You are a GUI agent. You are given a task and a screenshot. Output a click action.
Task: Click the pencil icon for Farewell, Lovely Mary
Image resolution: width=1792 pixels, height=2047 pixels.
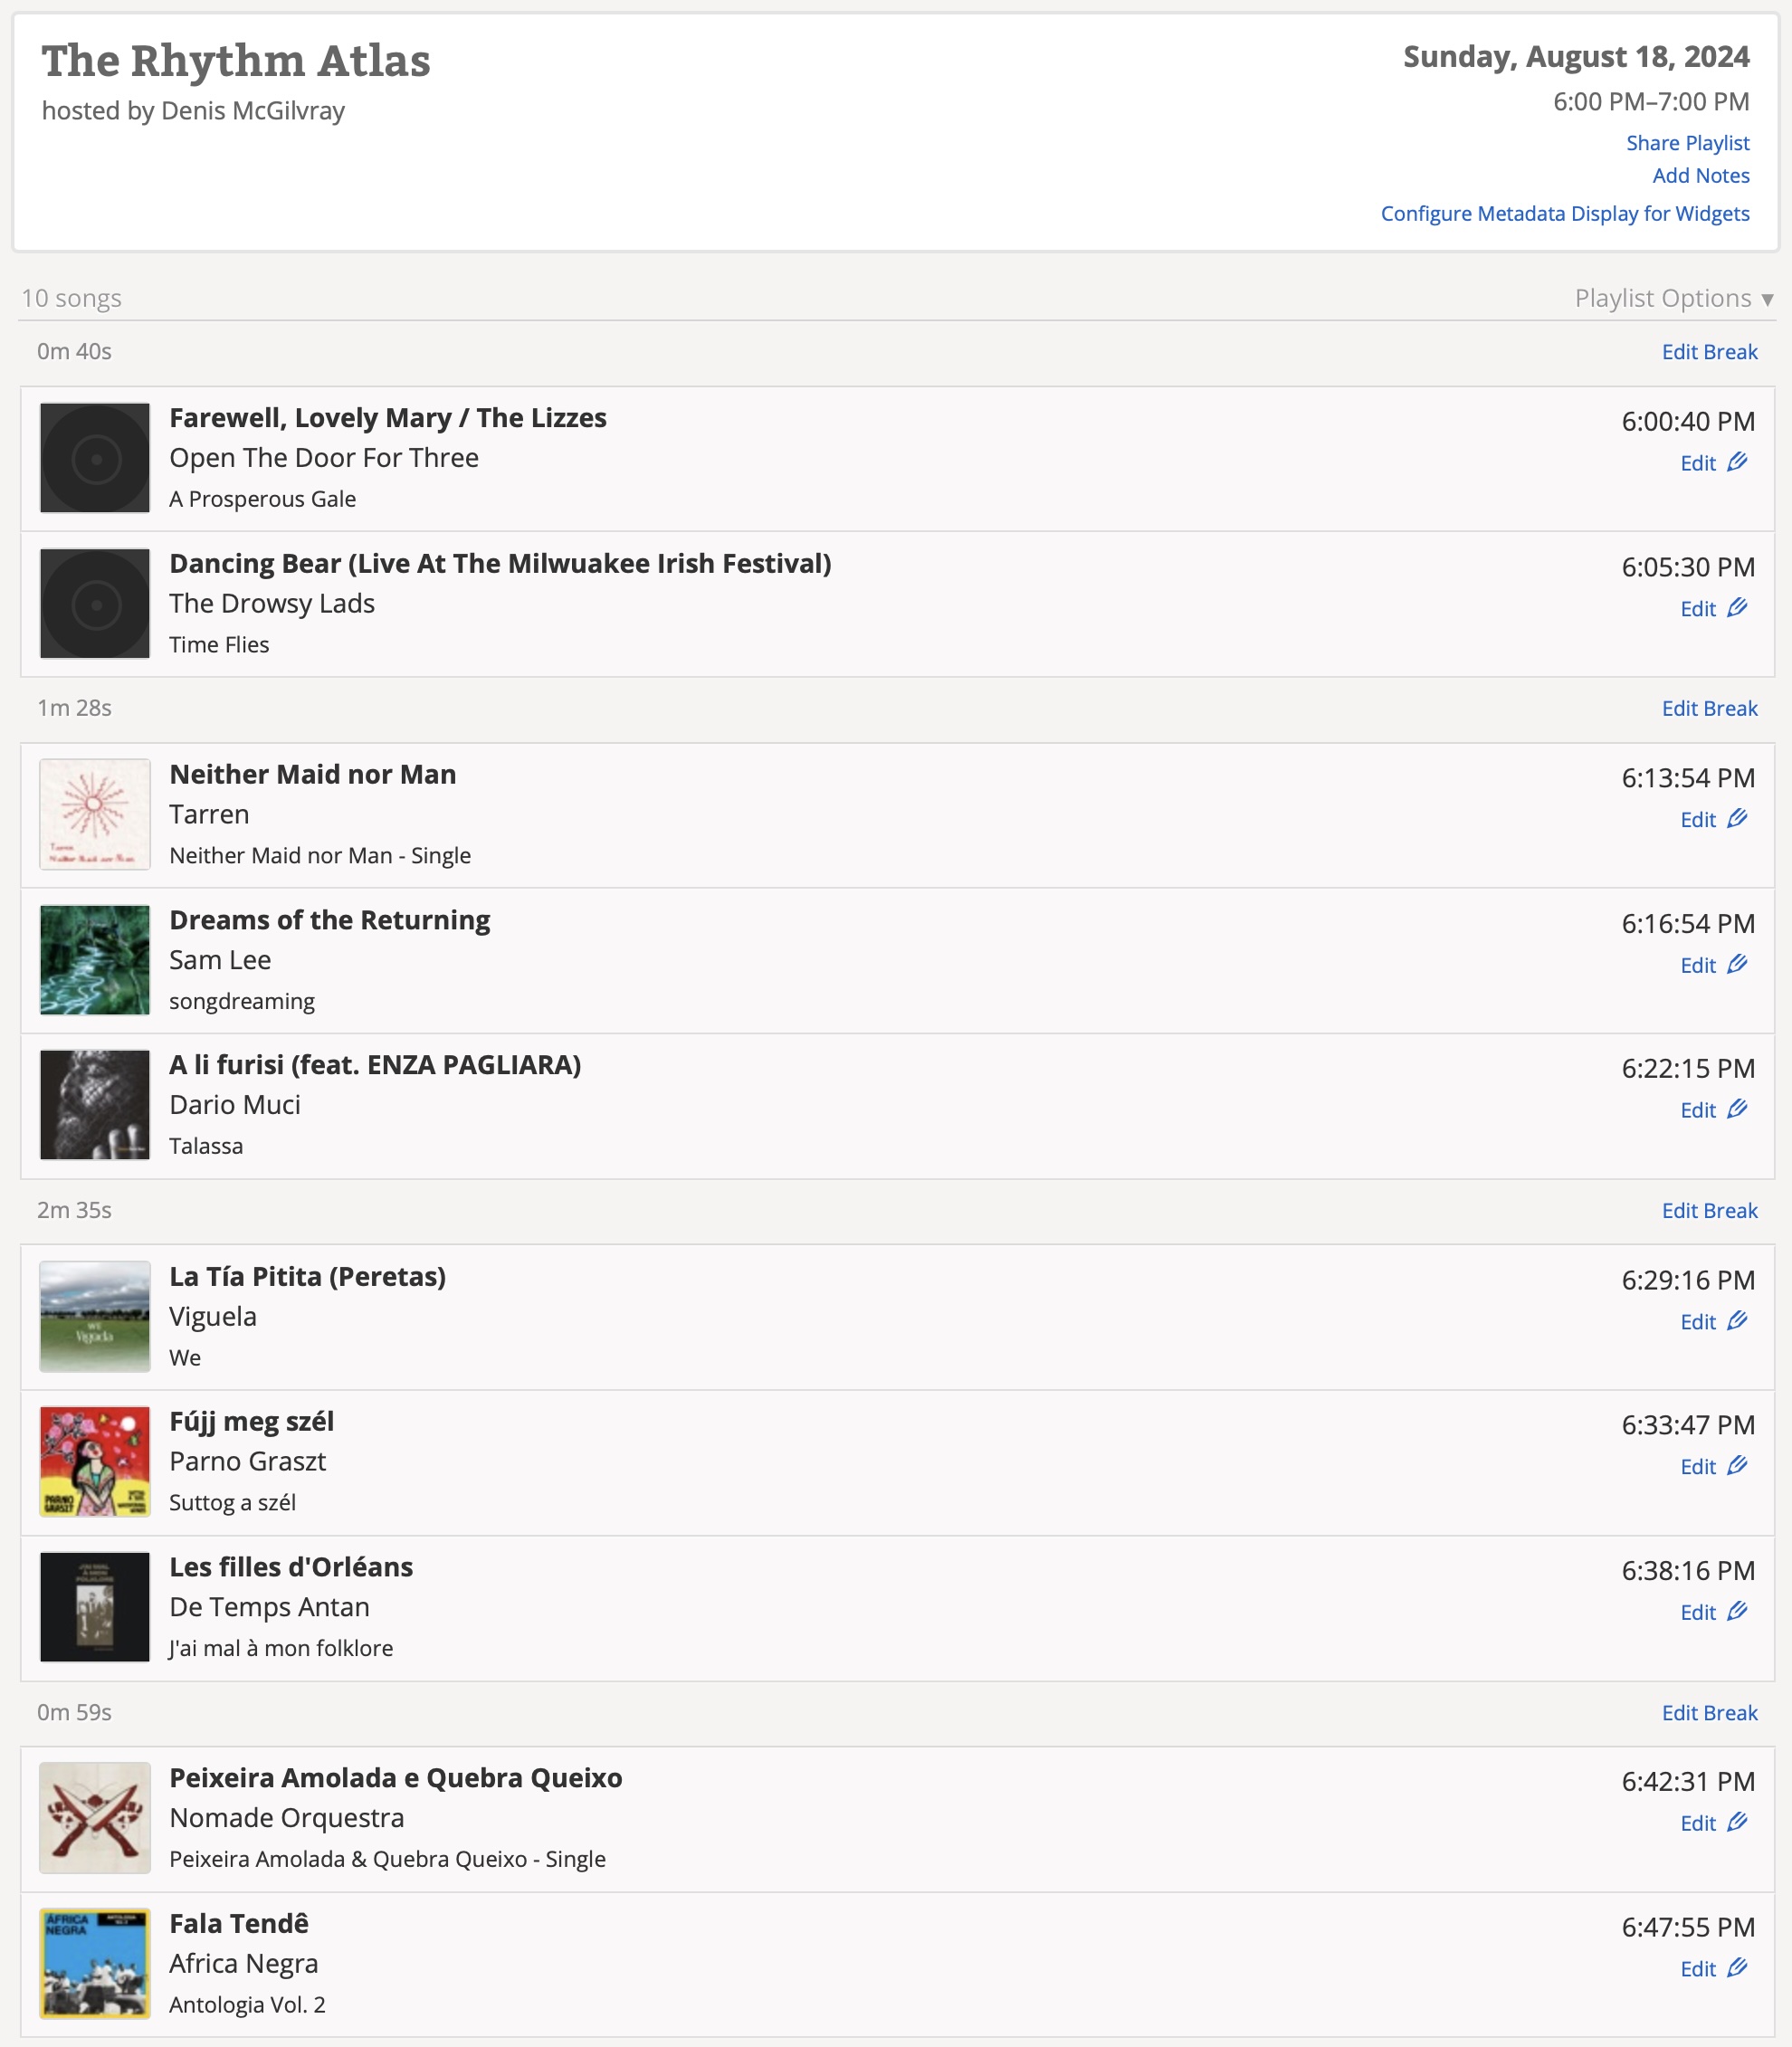coord(1737,462)
